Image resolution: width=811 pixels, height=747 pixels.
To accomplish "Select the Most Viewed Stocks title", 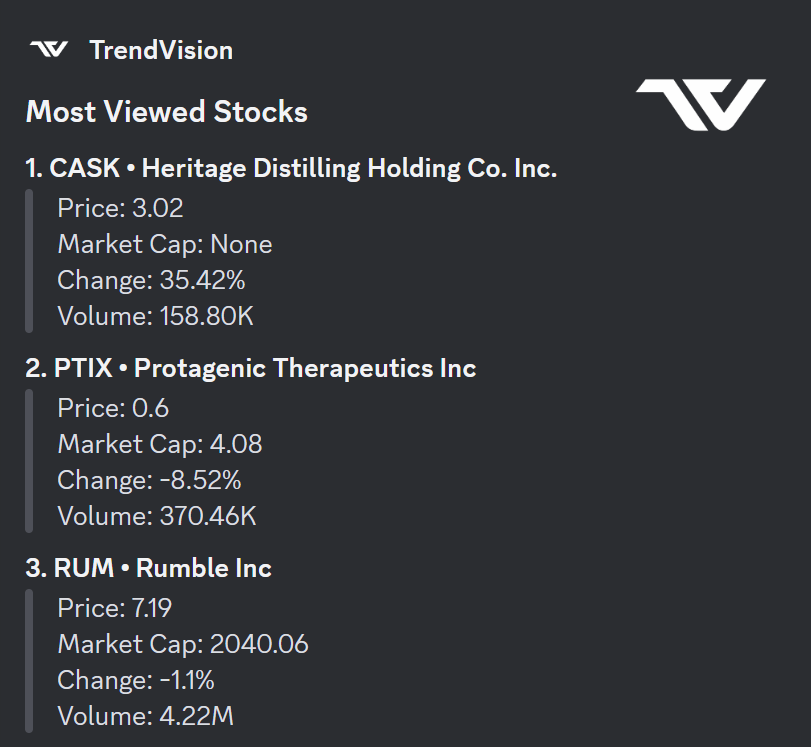I will coord(166,111).
